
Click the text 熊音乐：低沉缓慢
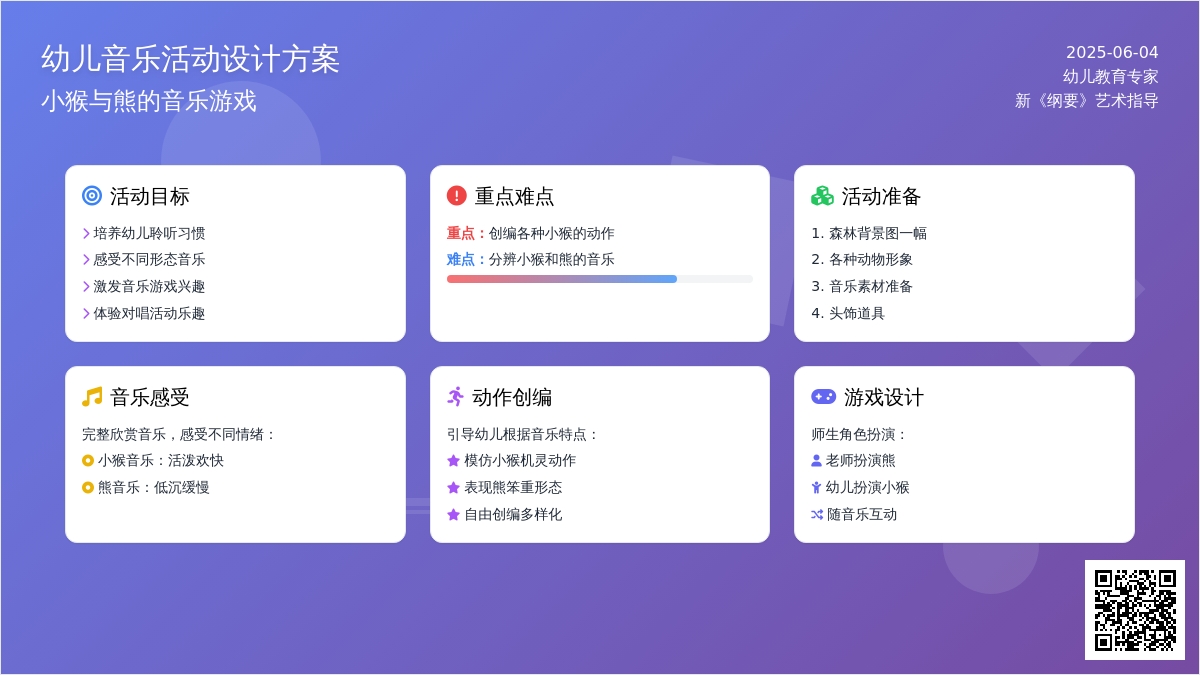tap(154, 488)
